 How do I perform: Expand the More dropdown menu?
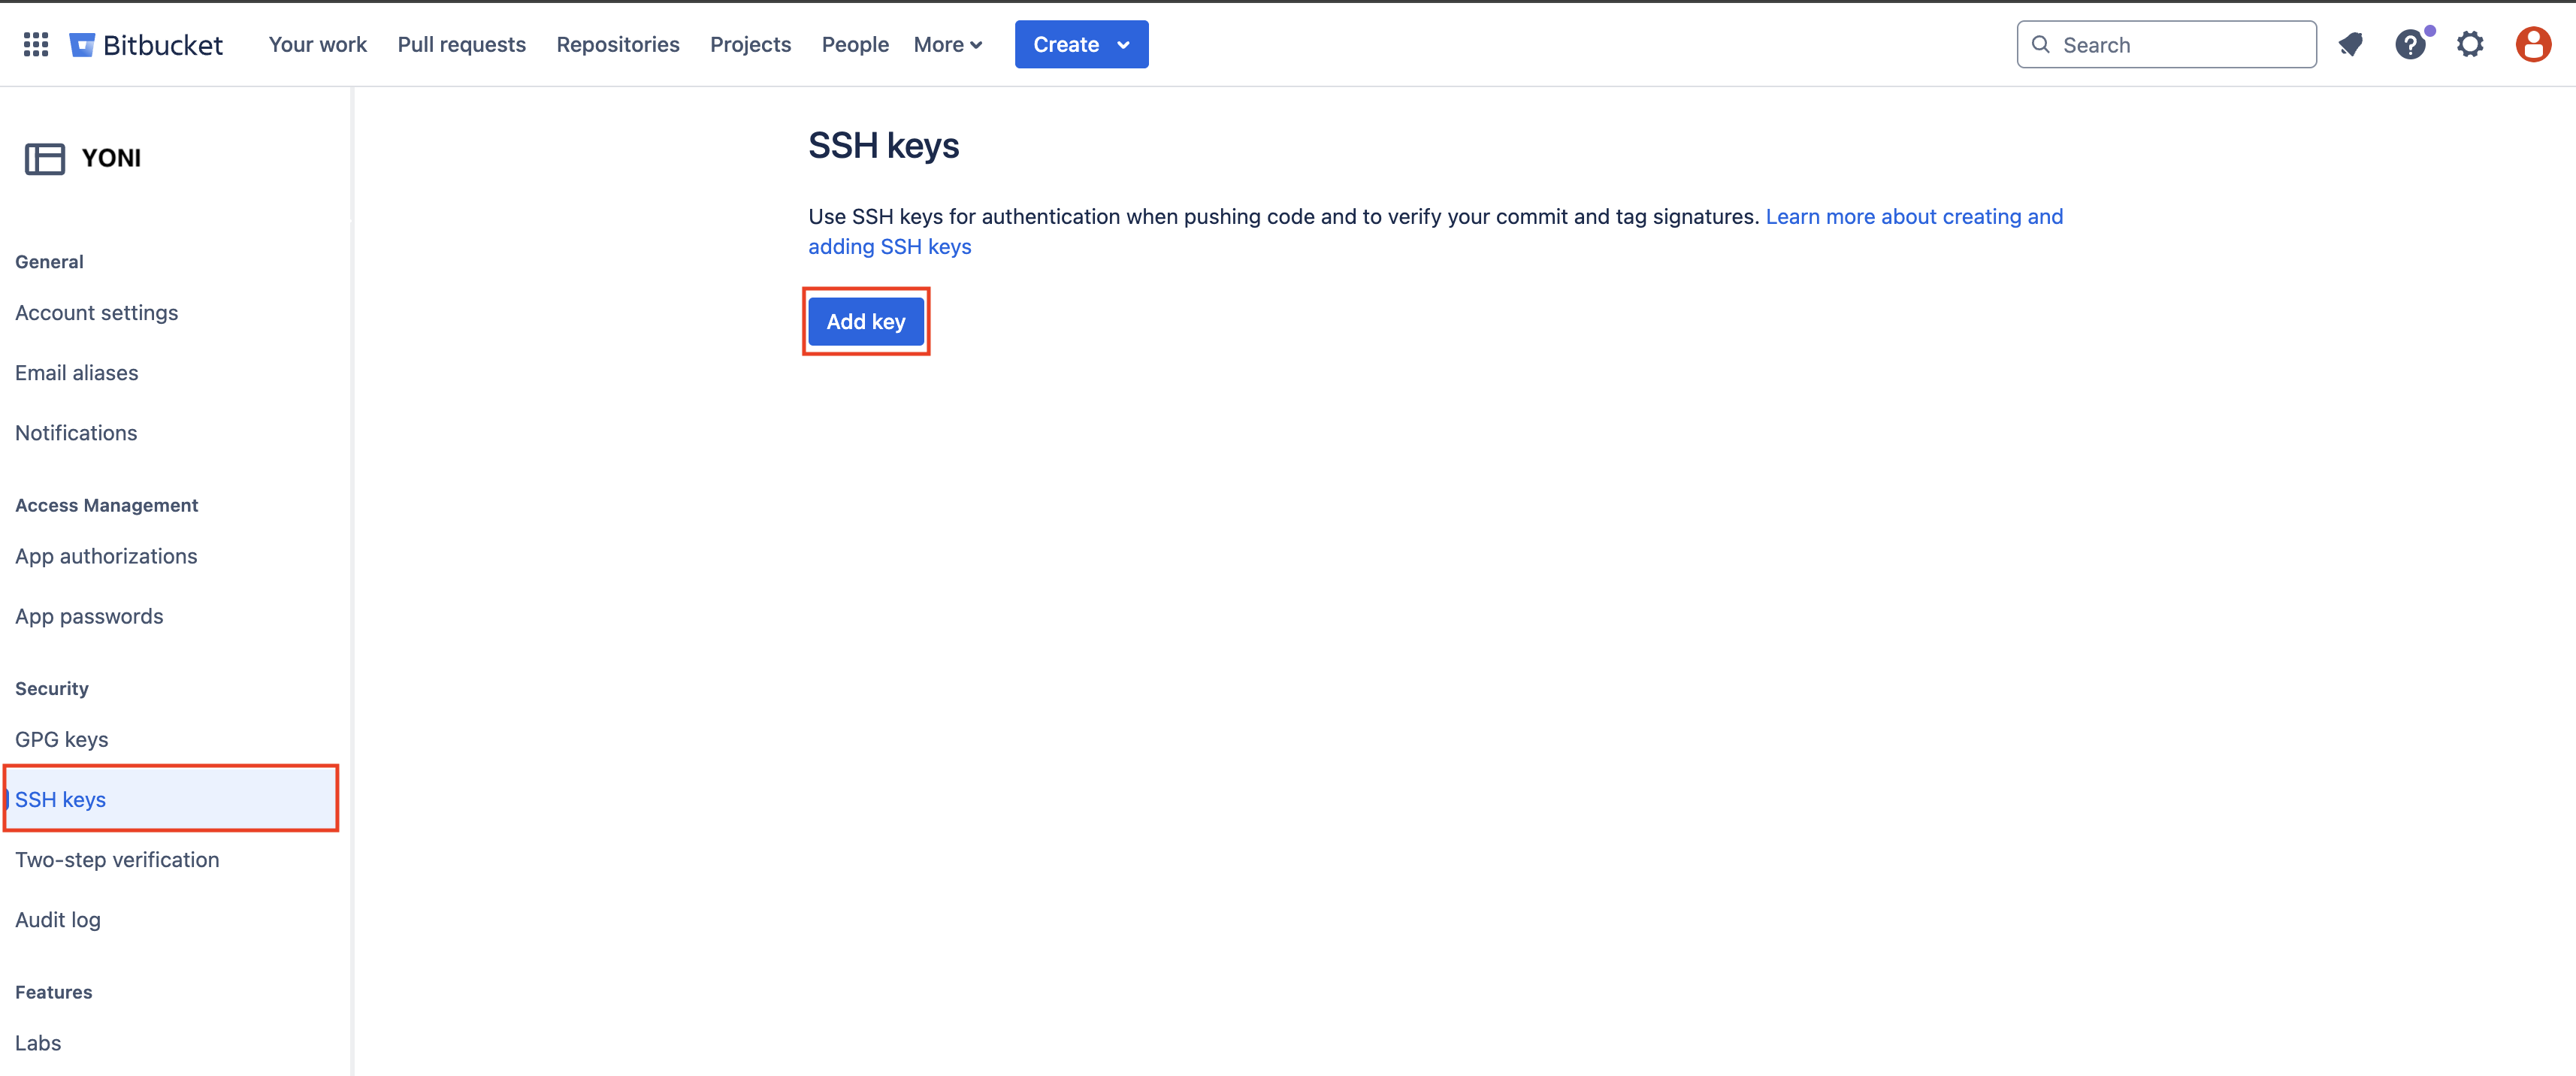[x=947, y=44]
